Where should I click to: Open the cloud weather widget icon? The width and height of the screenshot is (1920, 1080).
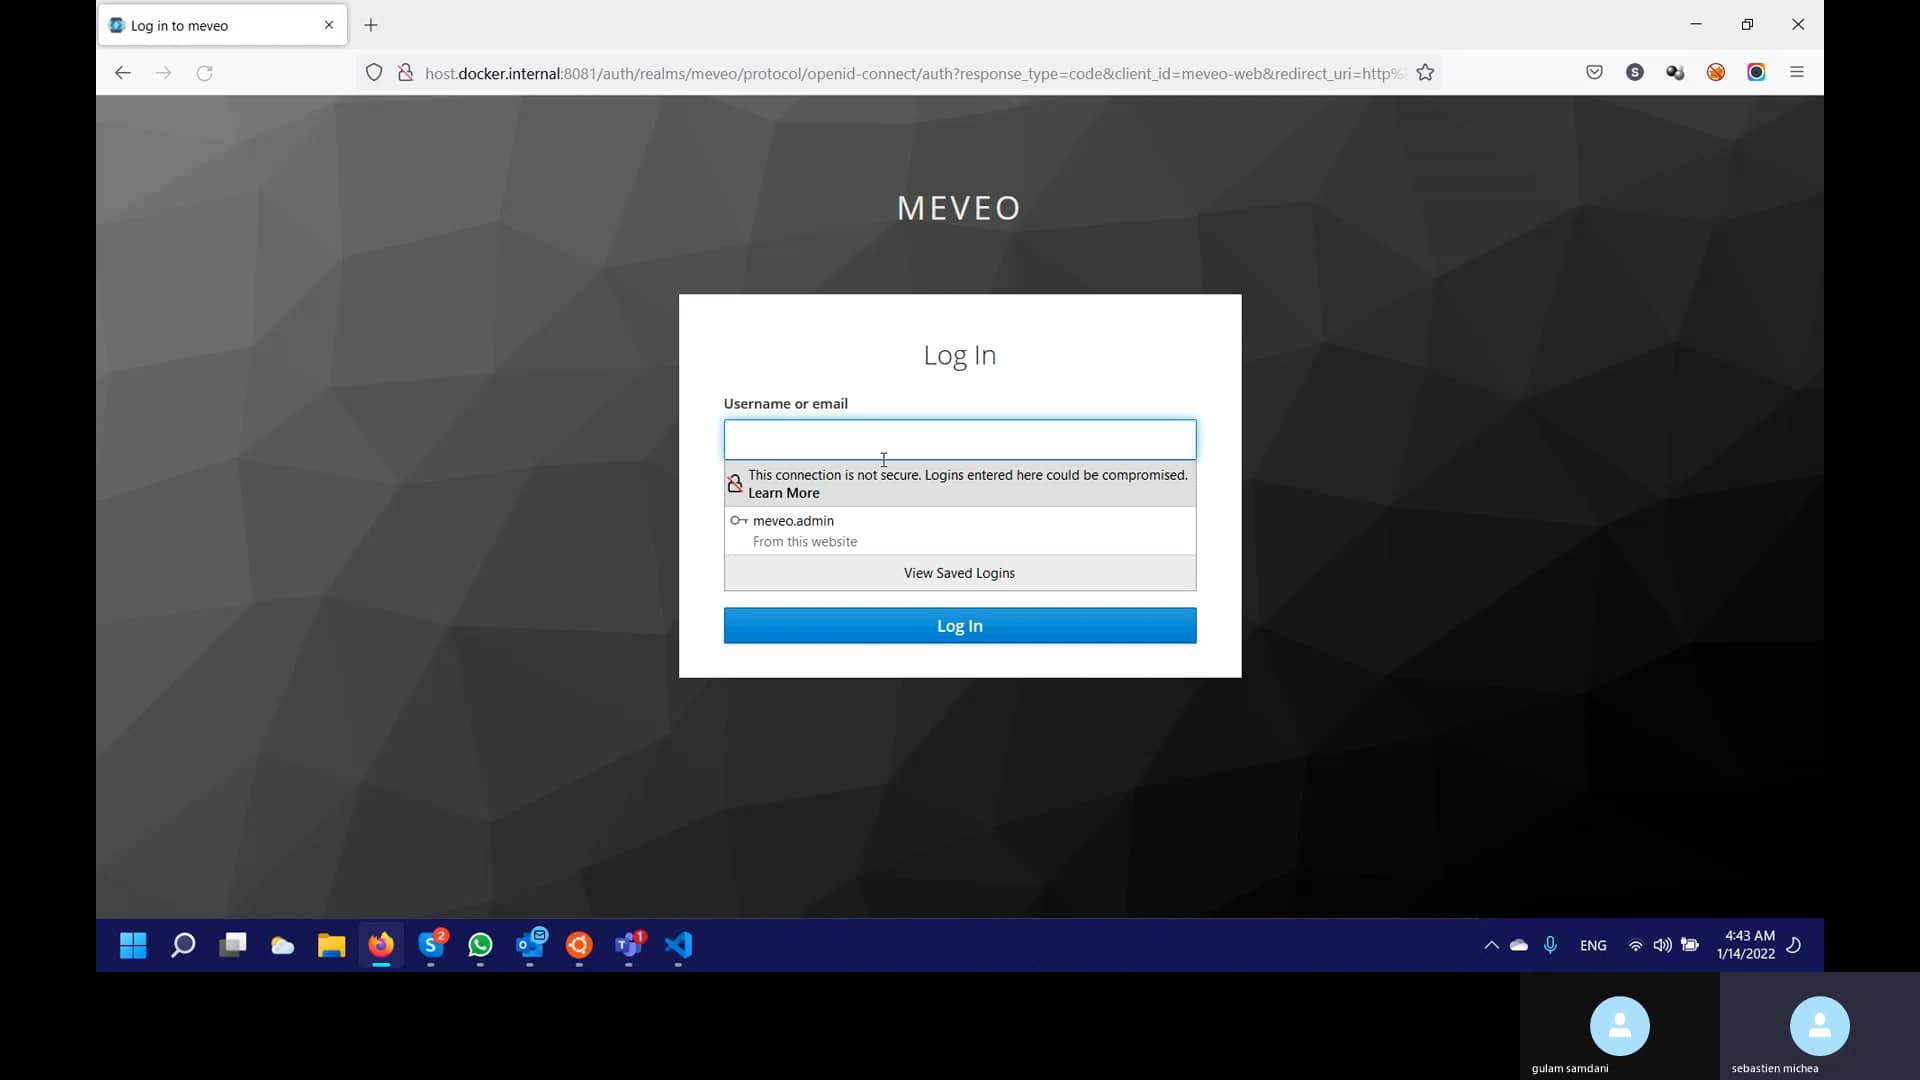pyautogui.click(x=282, y=945)
